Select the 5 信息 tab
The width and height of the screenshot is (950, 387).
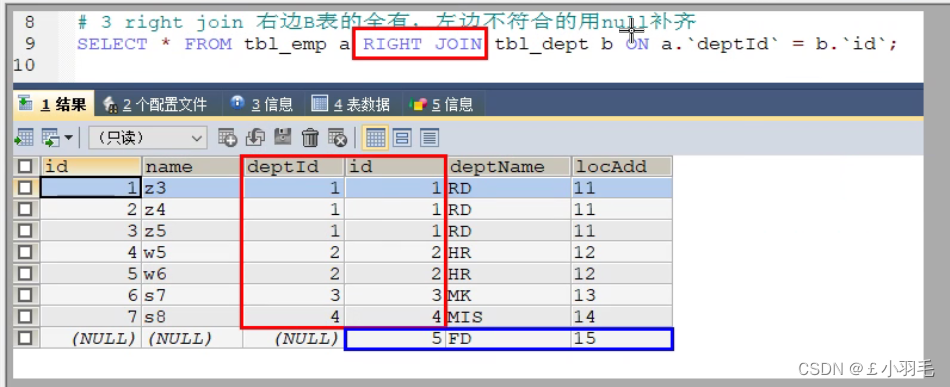coord(442,104)
